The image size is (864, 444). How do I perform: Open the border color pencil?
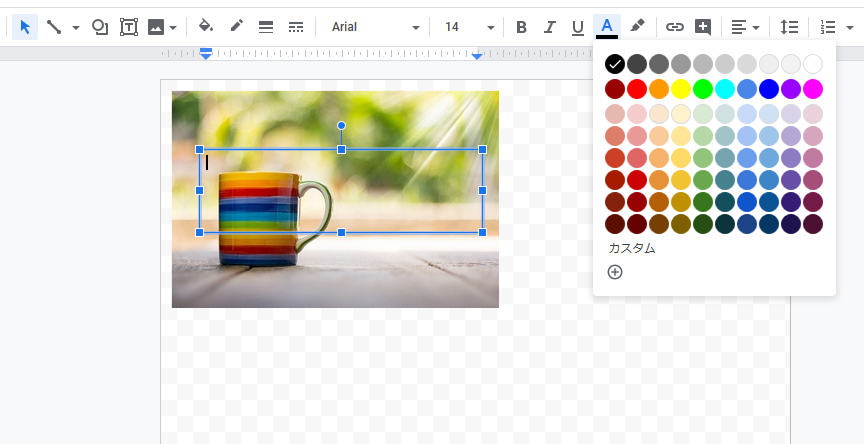click(x=236, y=26)
